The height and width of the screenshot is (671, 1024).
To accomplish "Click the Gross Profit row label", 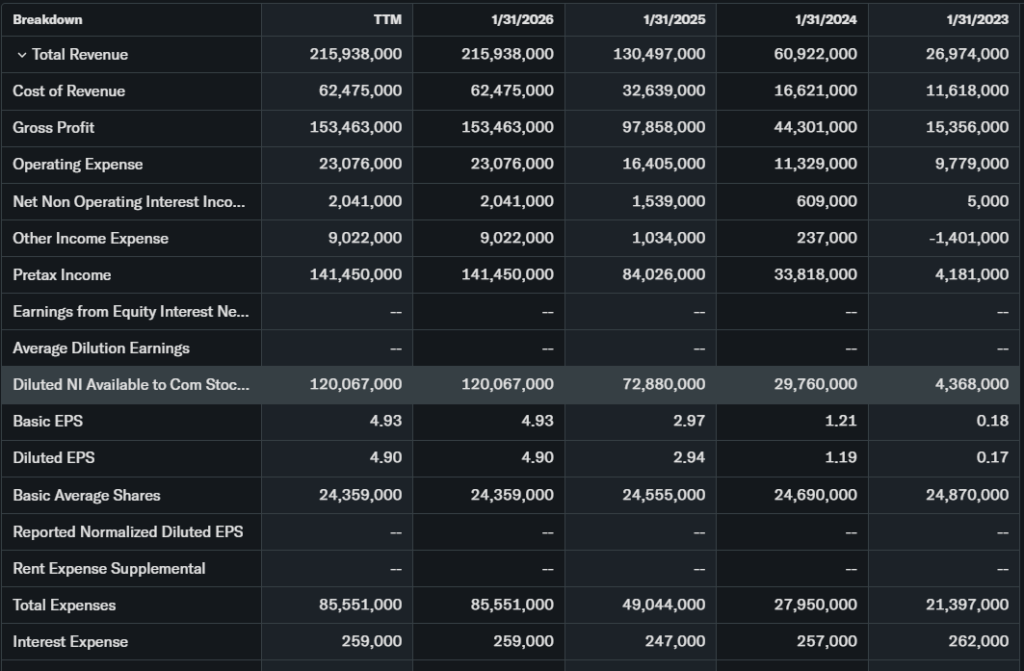I will coord(54,128).
